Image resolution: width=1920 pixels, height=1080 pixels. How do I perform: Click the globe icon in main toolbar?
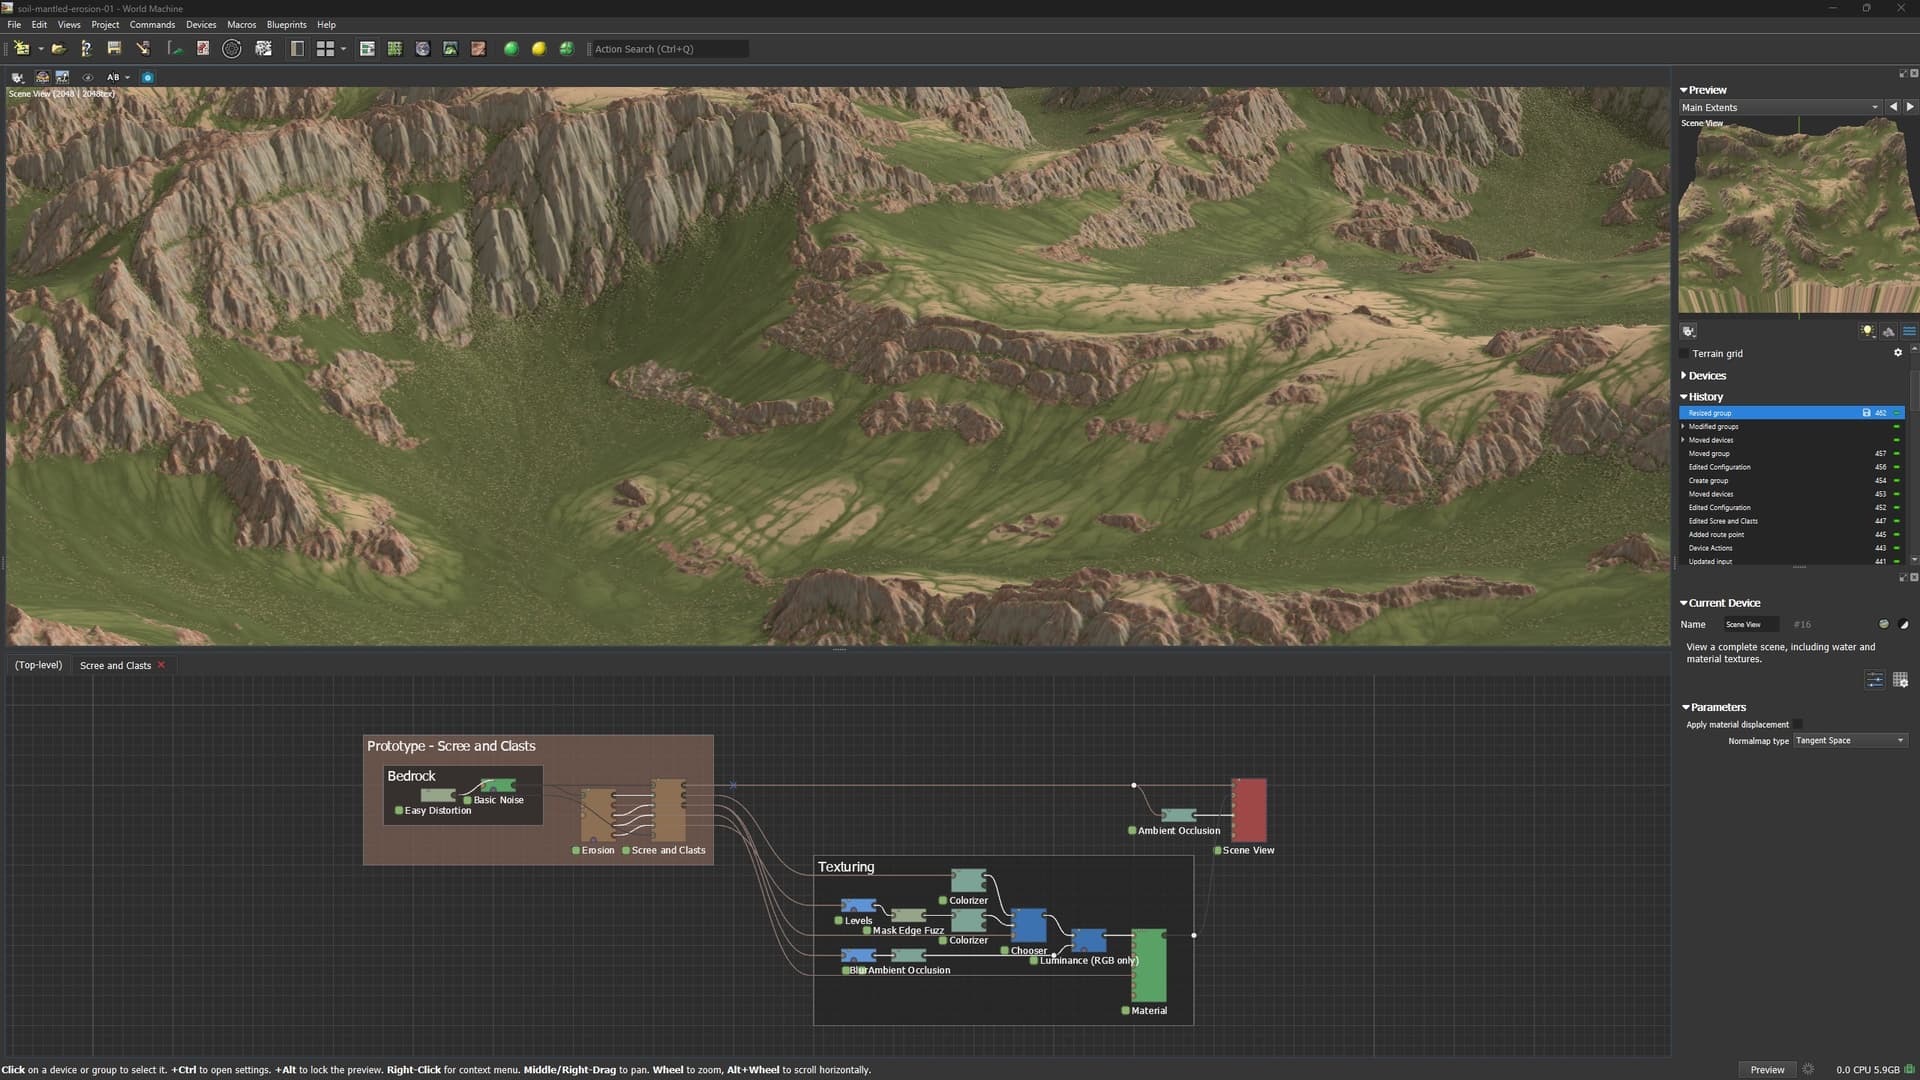pos(422,48)
